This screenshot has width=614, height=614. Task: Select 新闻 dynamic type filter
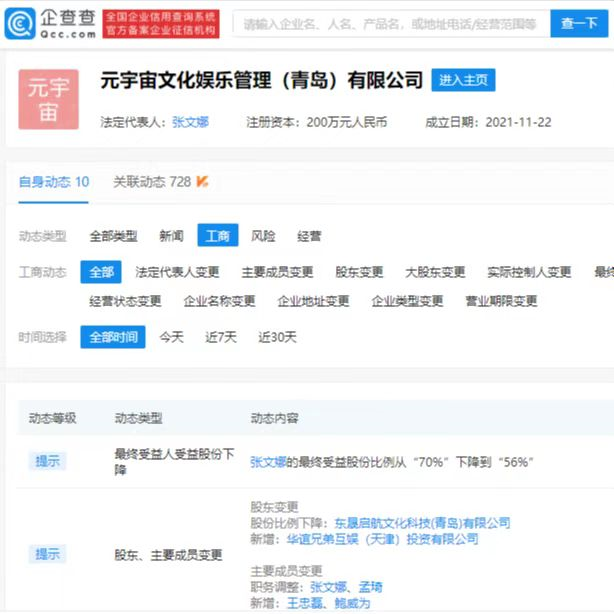171,236
